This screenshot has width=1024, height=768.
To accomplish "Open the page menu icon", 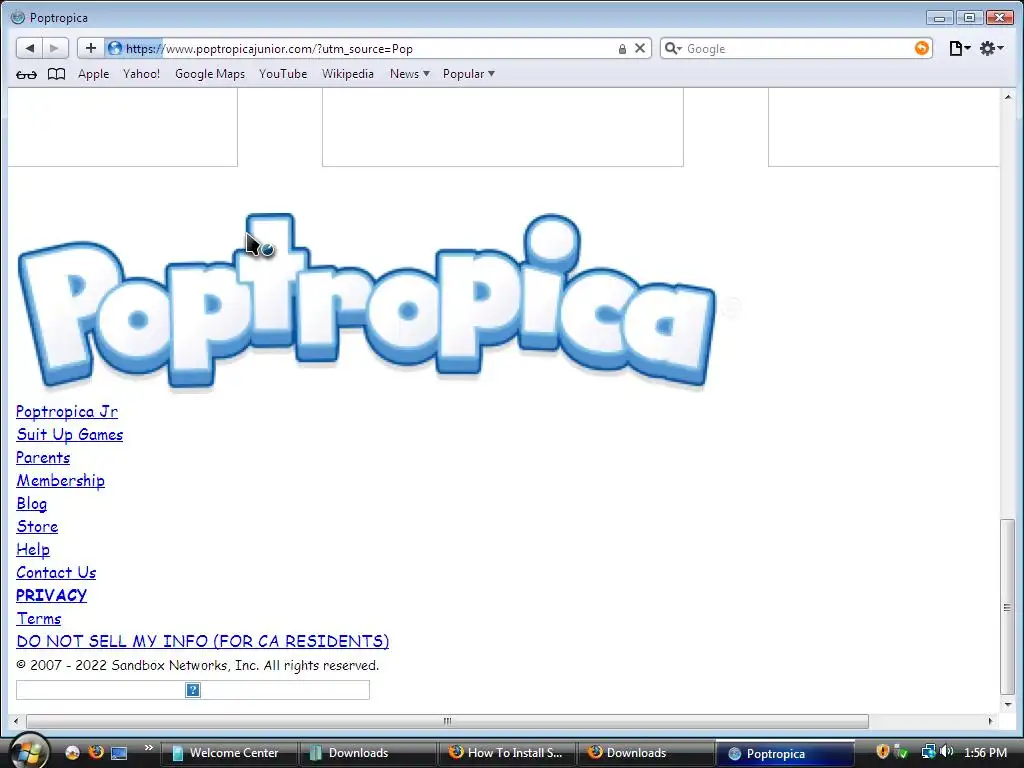I will point(959,48).
